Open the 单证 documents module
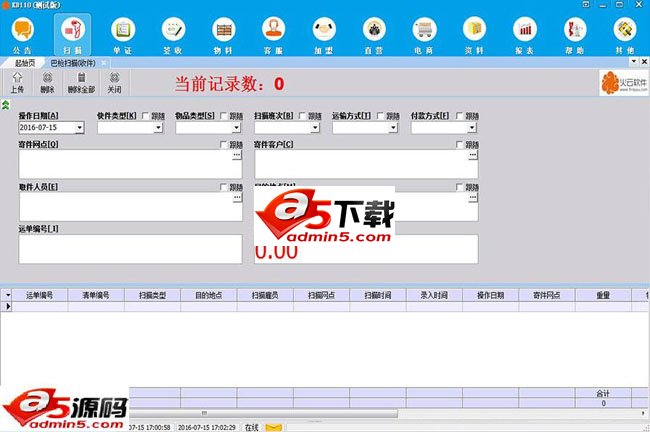The image size is (650, 432). click(x=123, y=35)
